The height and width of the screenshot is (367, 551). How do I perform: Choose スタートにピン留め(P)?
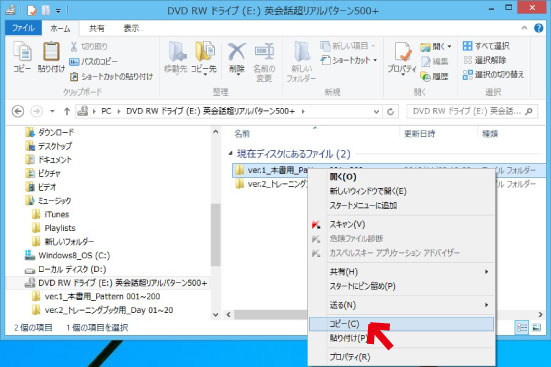pos(401,286)
